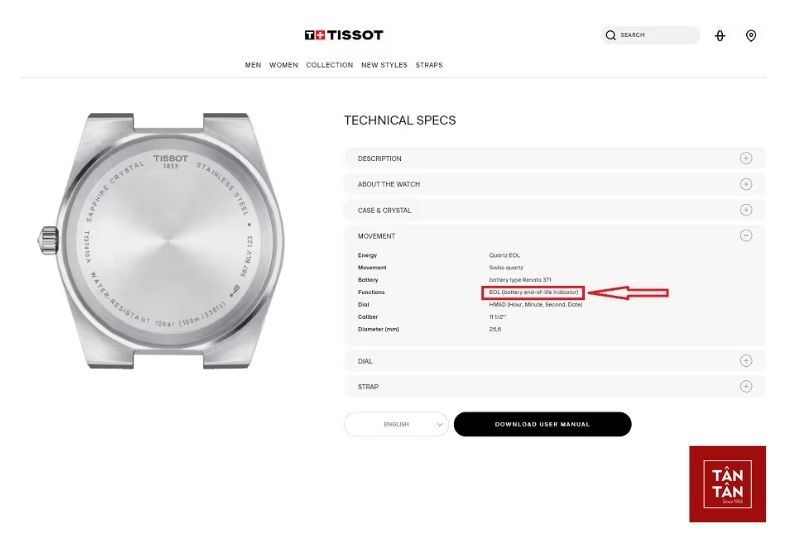Viewport: 800px width, 553px height.
Task: Collapse Movement section with minus icon
Action: 746,236
